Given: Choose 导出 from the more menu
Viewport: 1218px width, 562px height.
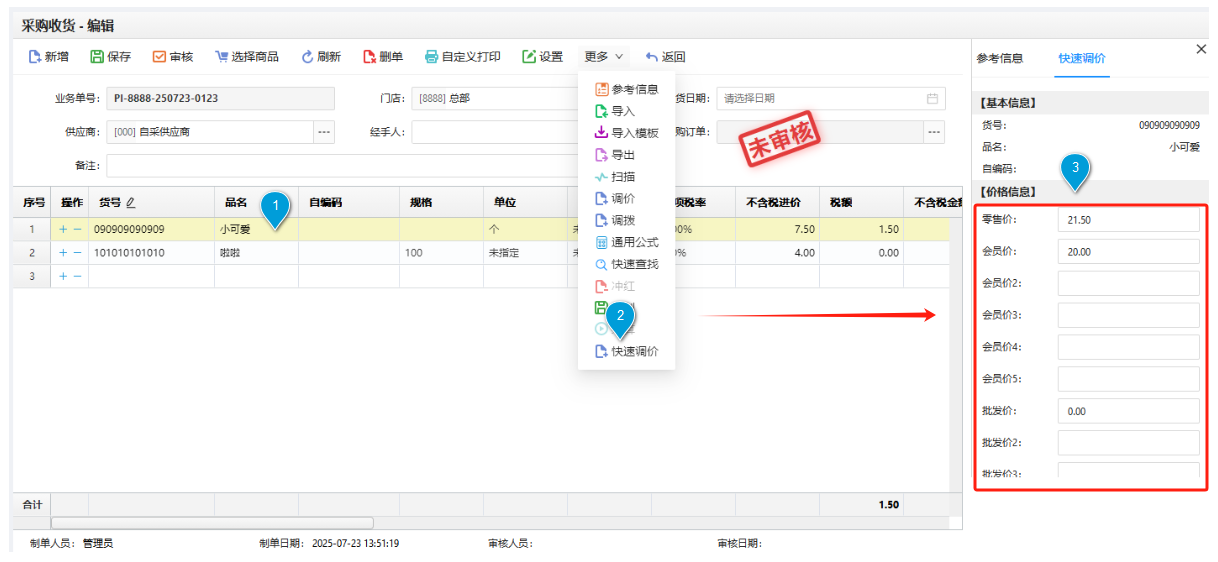Looking at the screenshot, I should point(614,155).
